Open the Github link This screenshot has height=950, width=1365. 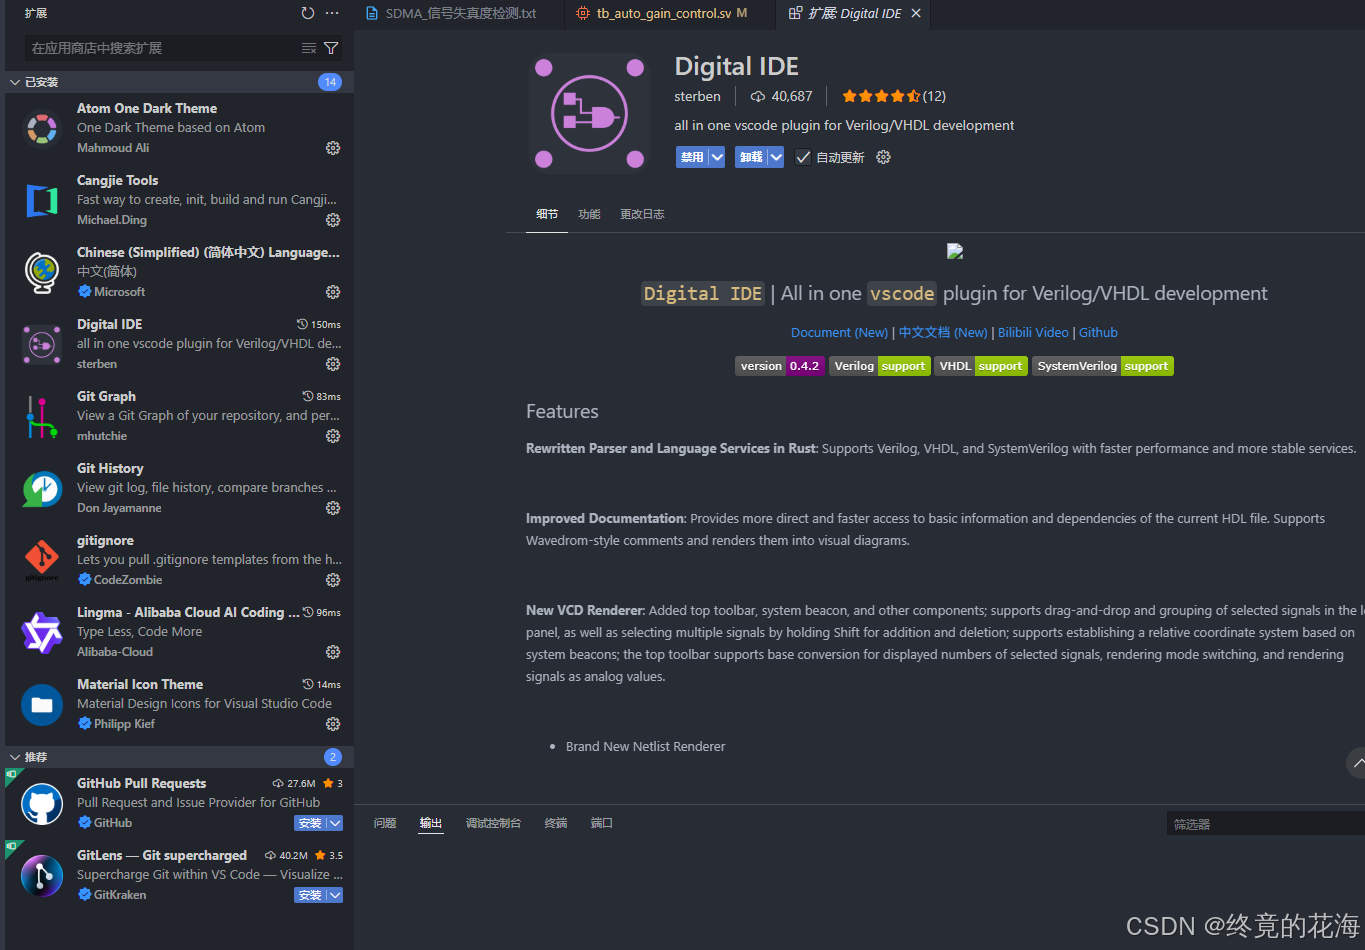point(1098,332)
